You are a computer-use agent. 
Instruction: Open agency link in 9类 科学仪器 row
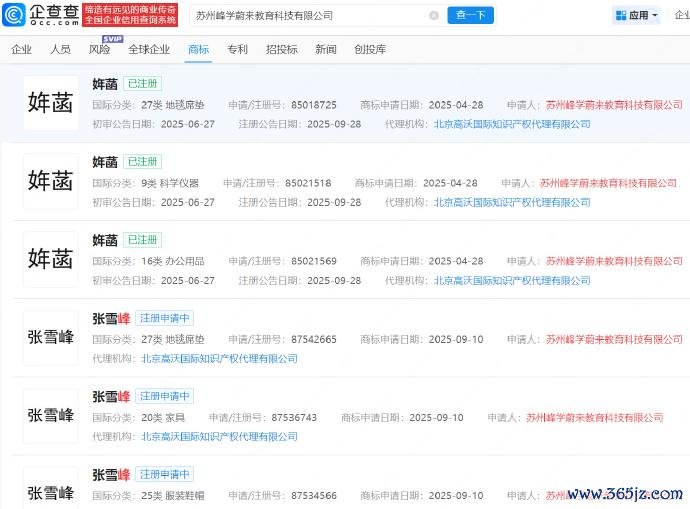(512, 202)
